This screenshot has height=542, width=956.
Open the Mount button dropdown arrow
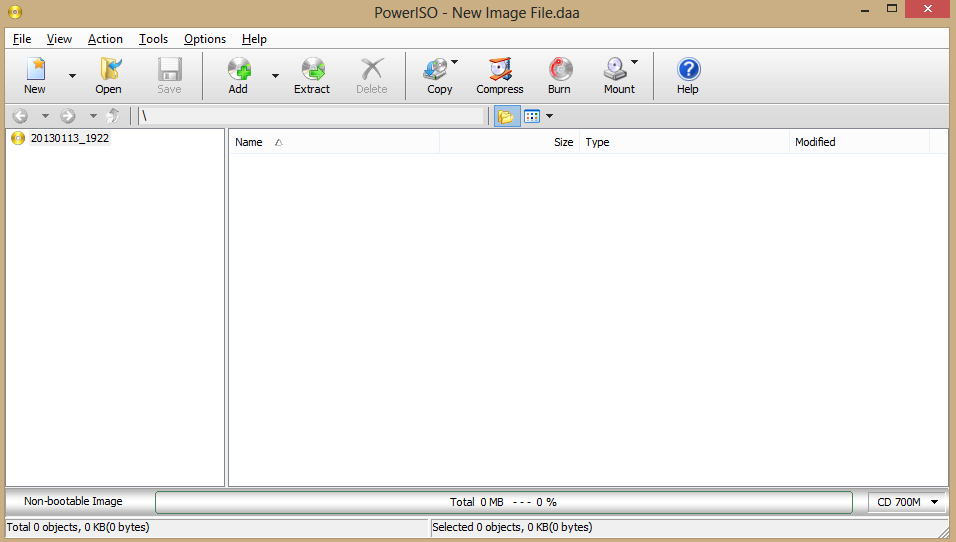click(634, 62)
